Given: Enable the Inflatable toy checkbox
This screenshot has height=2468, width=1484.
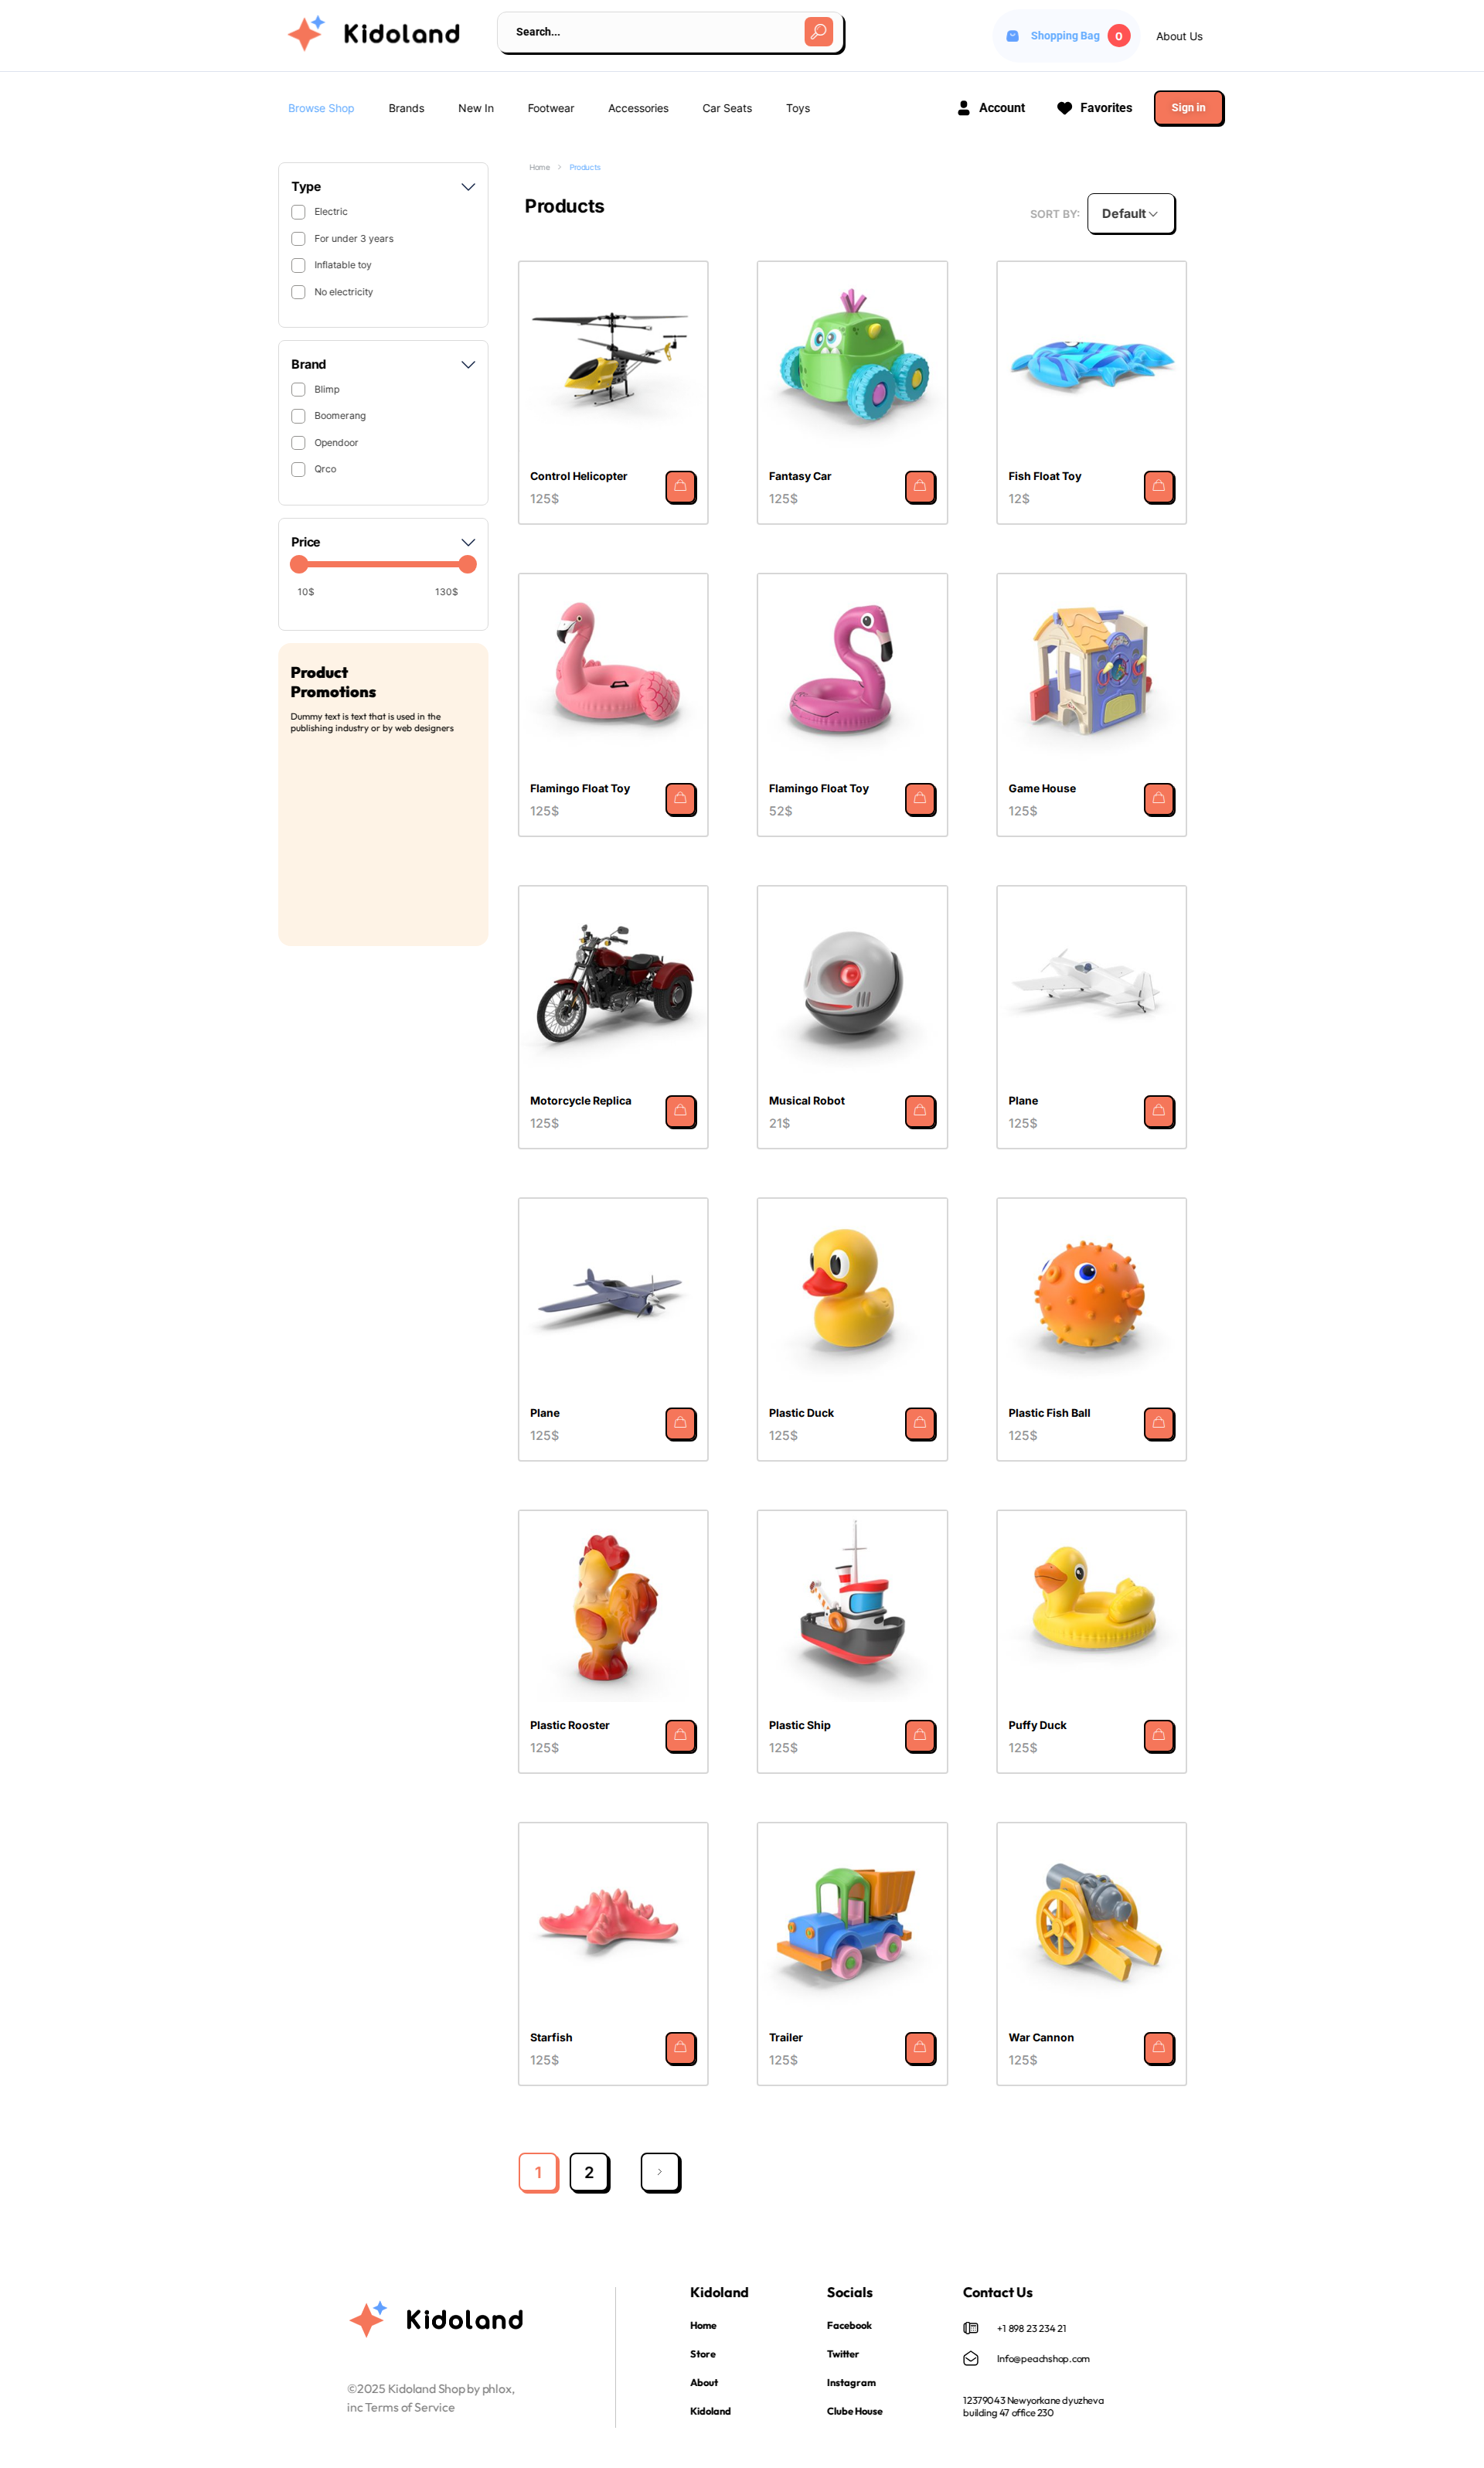Looking at the screenshot, I should [x=298, y=265].
